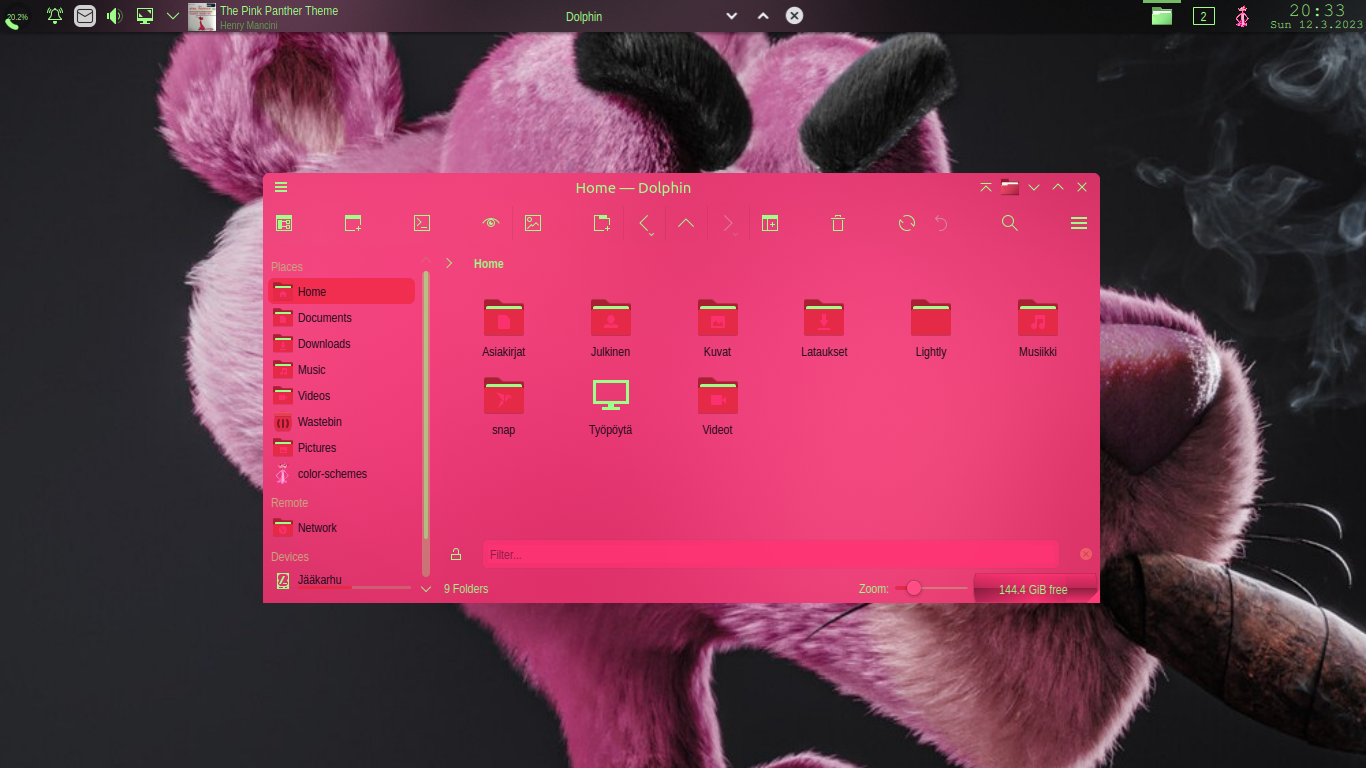Toggle keep-above button in Dolphin title bar
This screenshot has width=1366, height=768.
coord(986,187)
